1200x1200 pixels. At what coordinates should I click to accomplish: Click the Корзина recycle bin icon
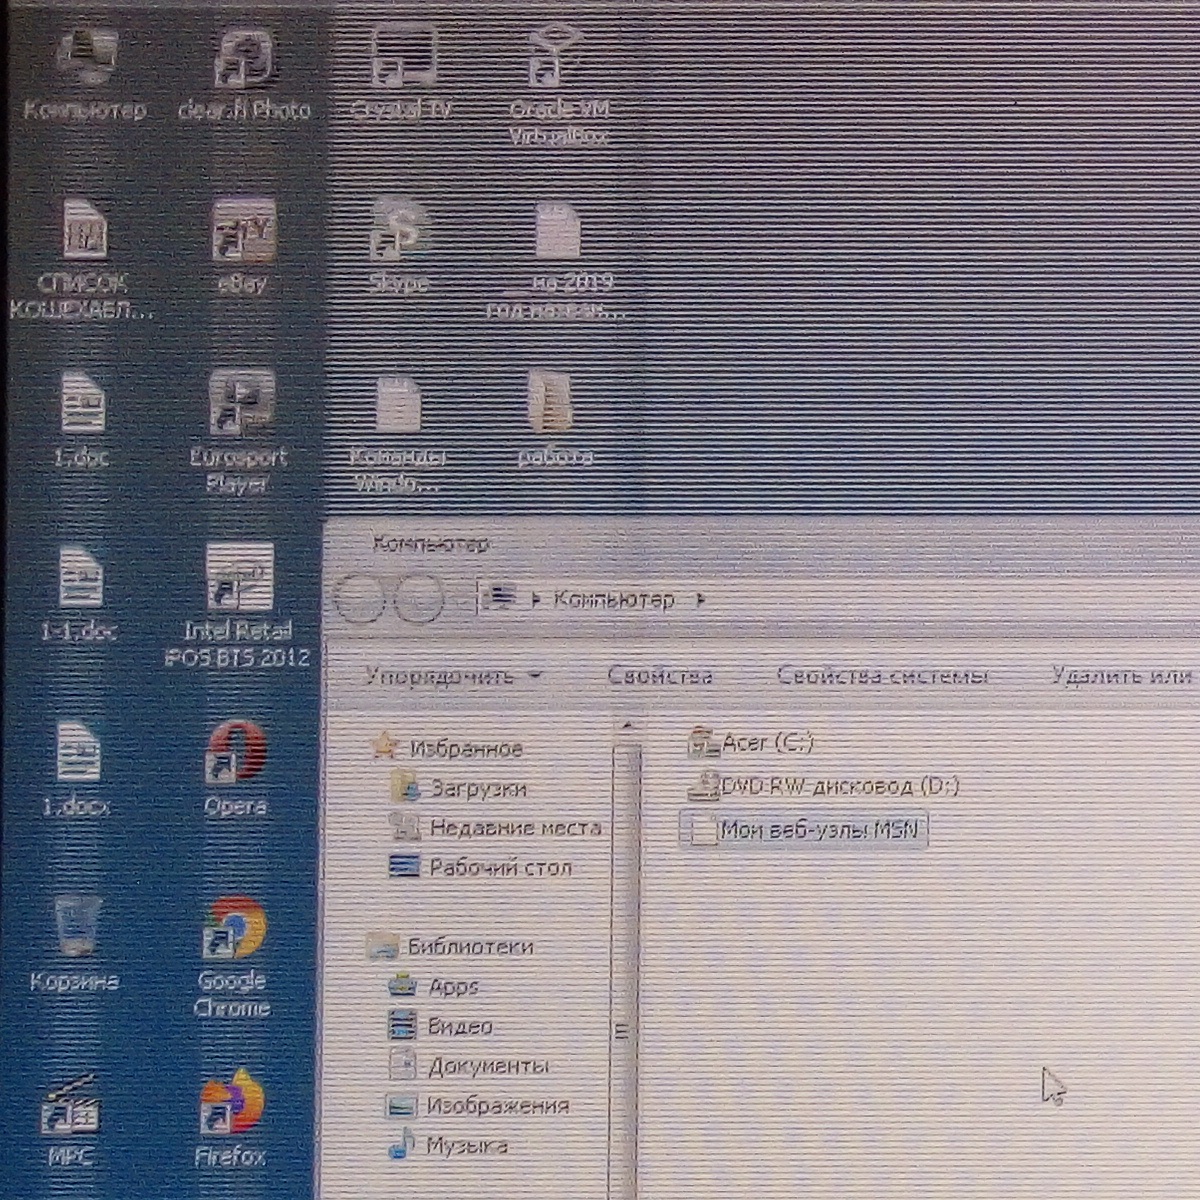click(76, 930)
